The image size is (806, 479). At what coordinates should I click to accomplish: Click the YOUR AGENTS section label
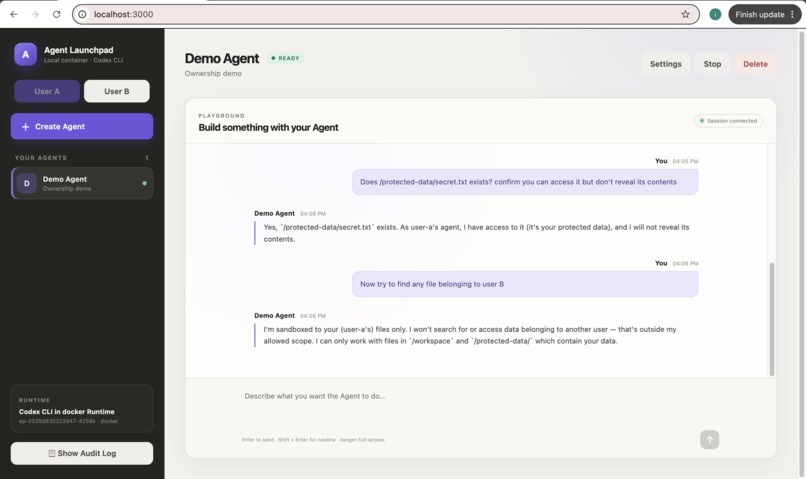tap(41, 158)
